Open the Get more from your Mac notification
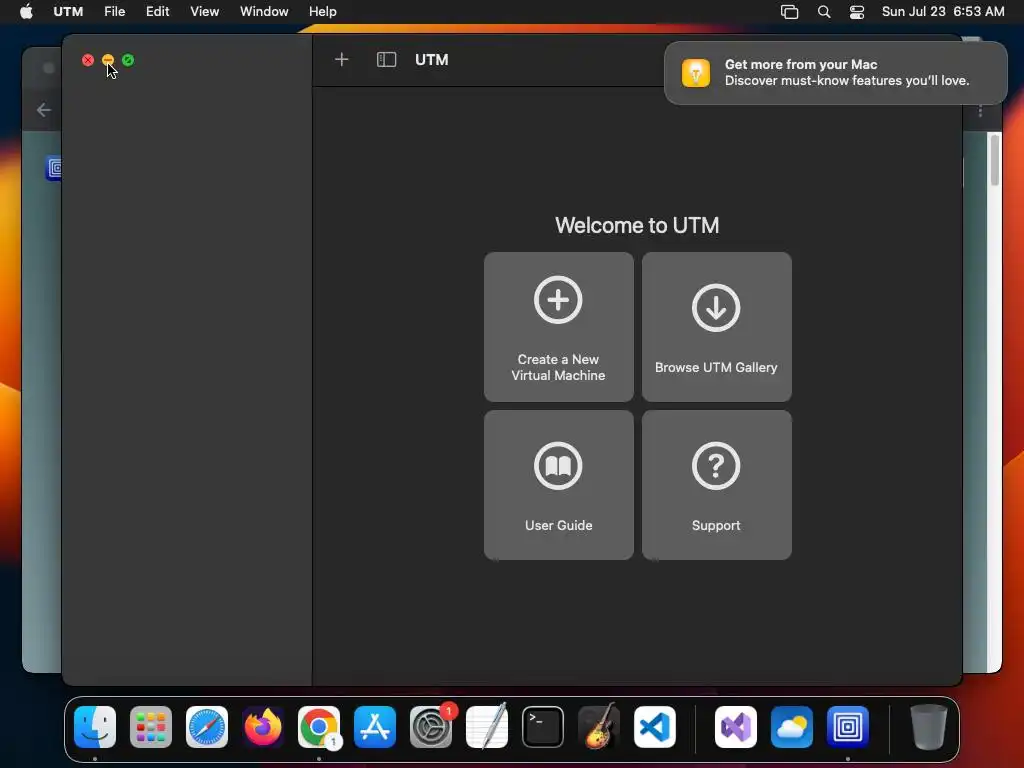This screenshot has width=1024, height=768. [x=835, y=73]
